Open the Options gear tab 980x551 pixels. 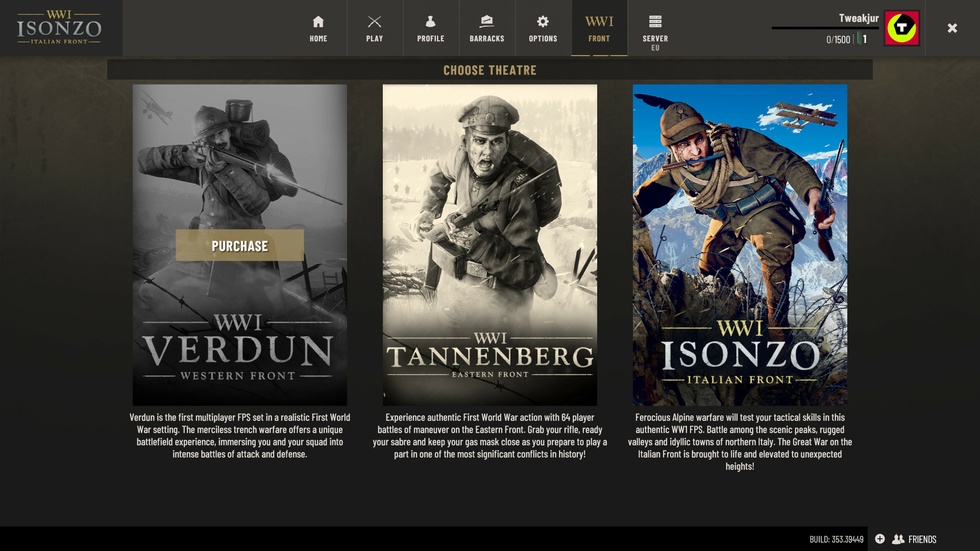coord(543,28)
